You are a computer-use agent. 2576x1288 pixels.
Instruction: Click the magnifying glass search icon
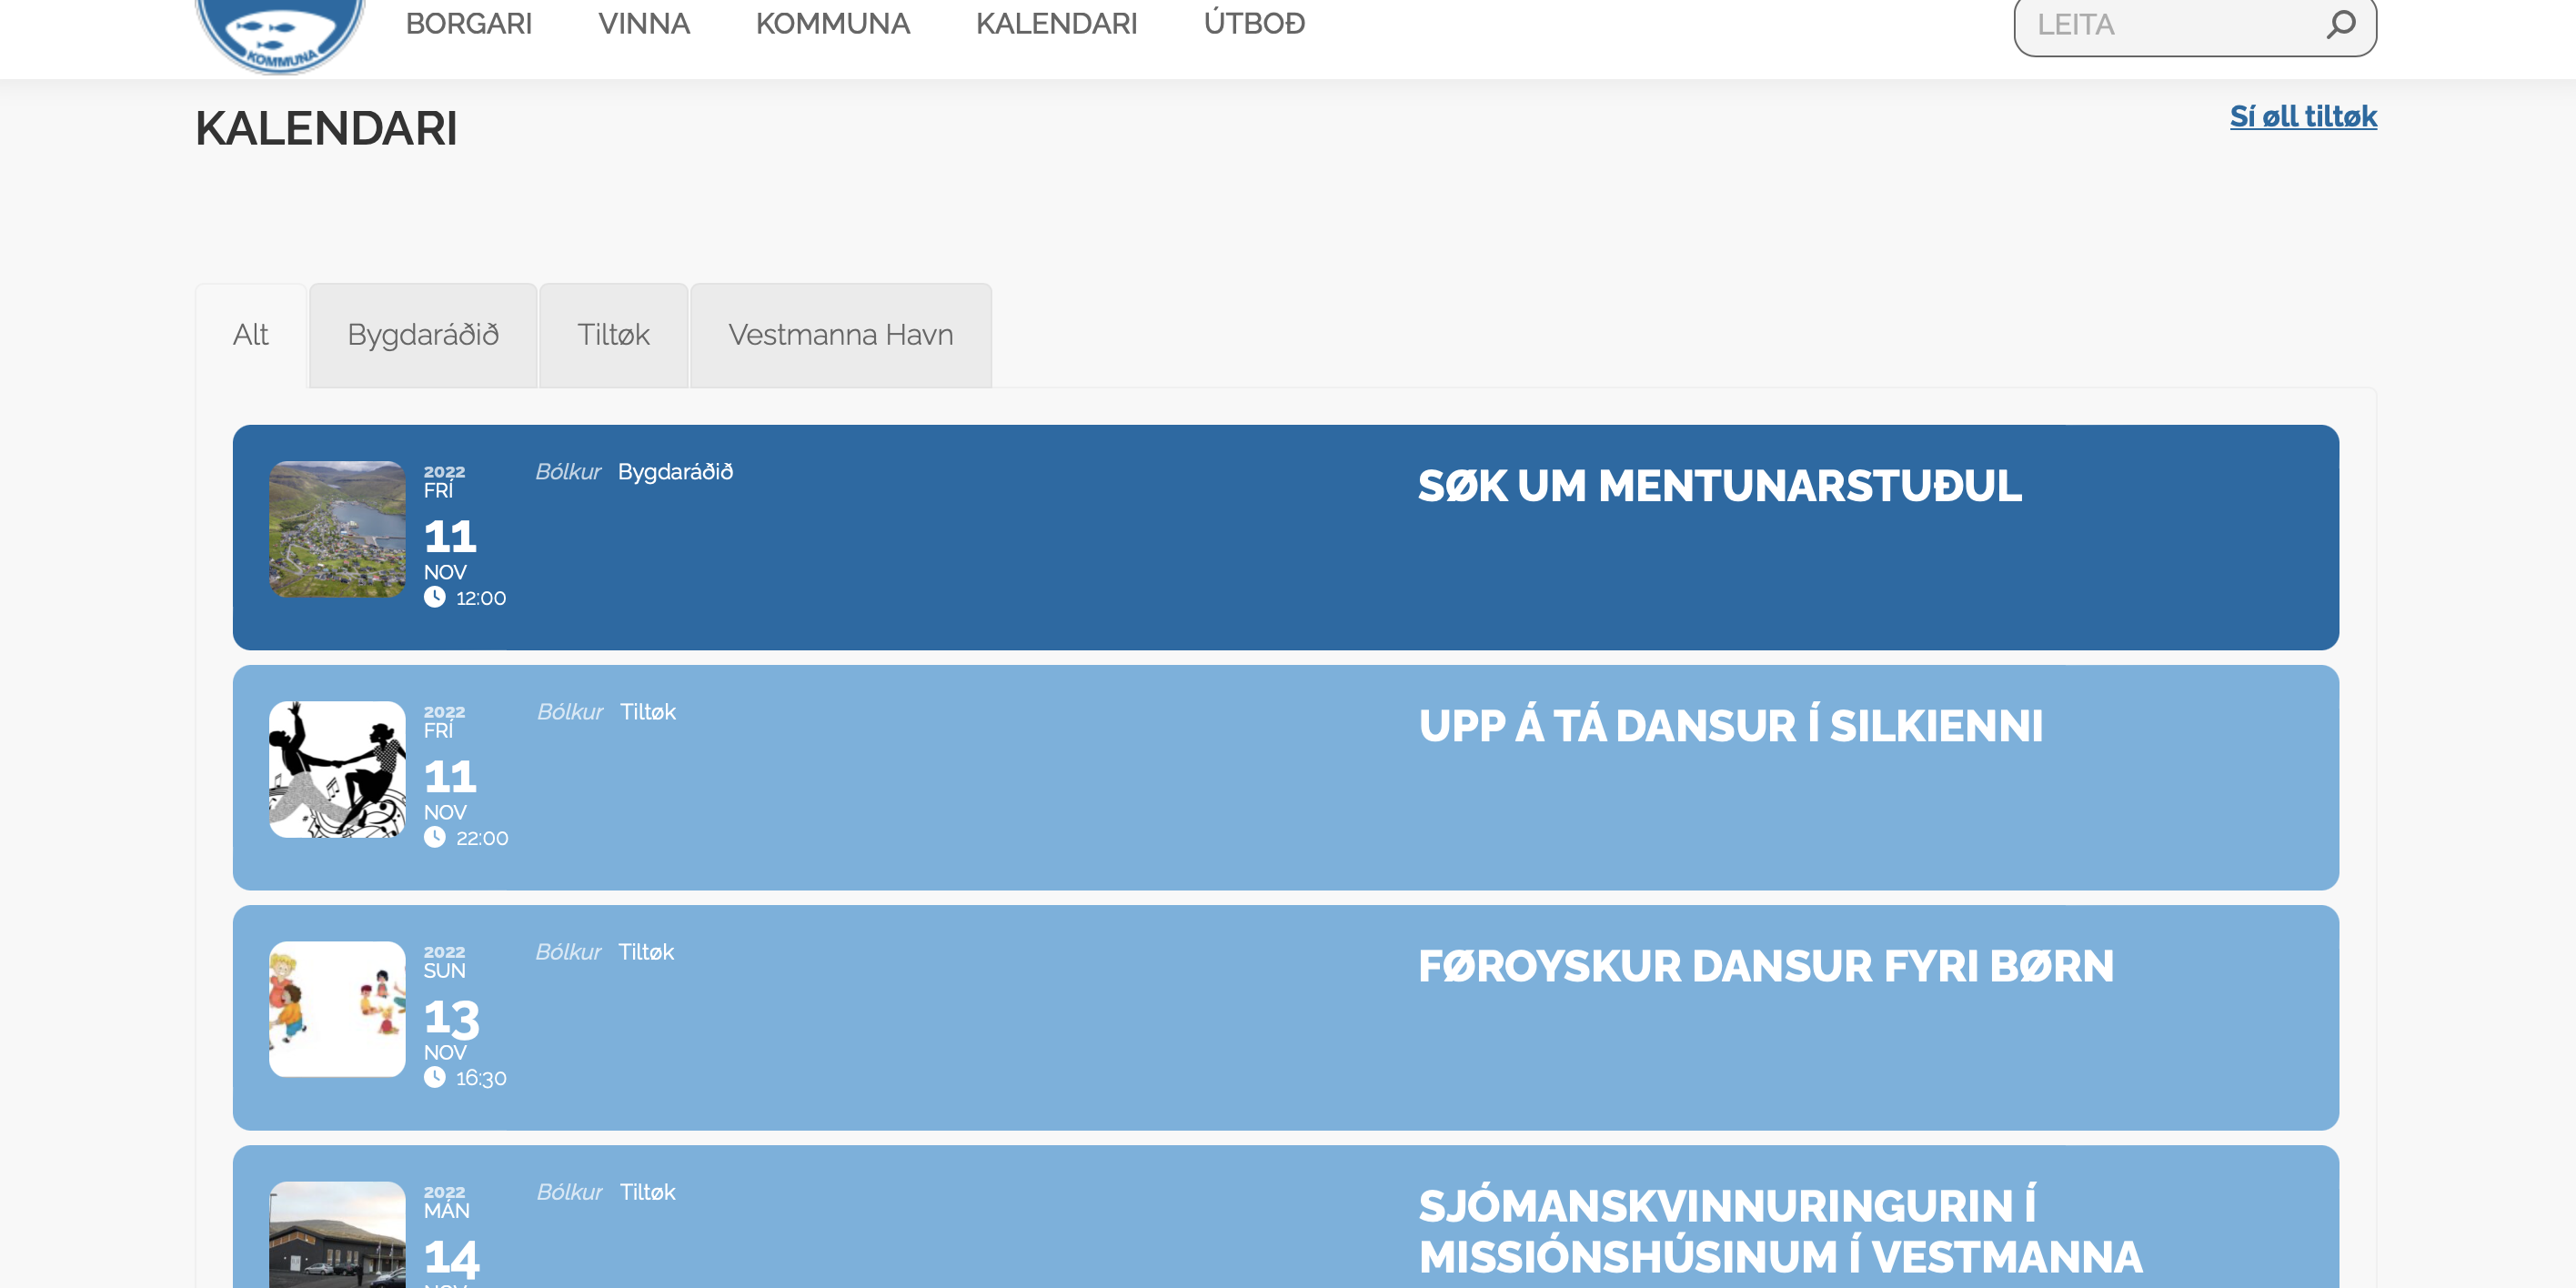click(2340, 24)
